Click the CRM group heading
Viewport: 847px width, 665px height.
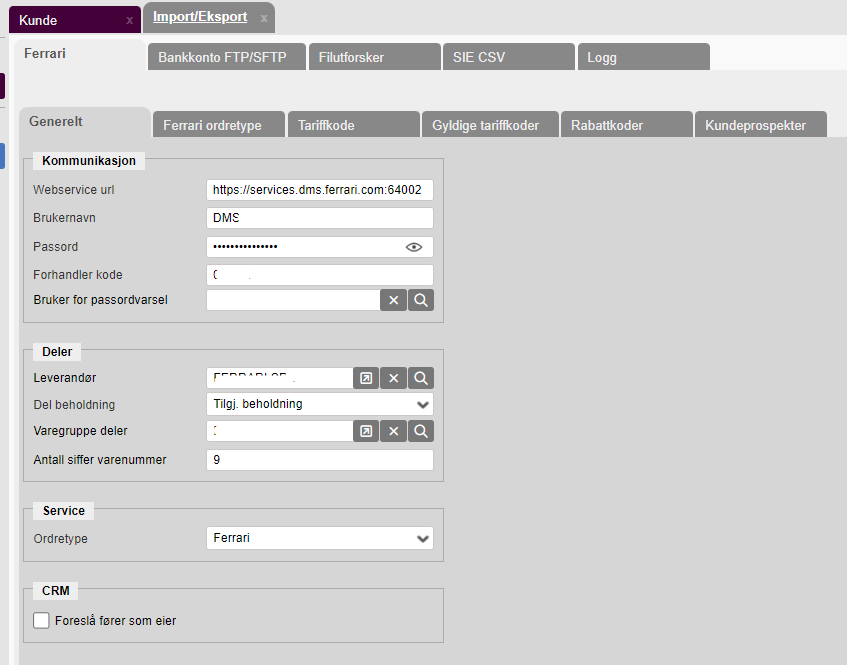[x=56, y=590]
